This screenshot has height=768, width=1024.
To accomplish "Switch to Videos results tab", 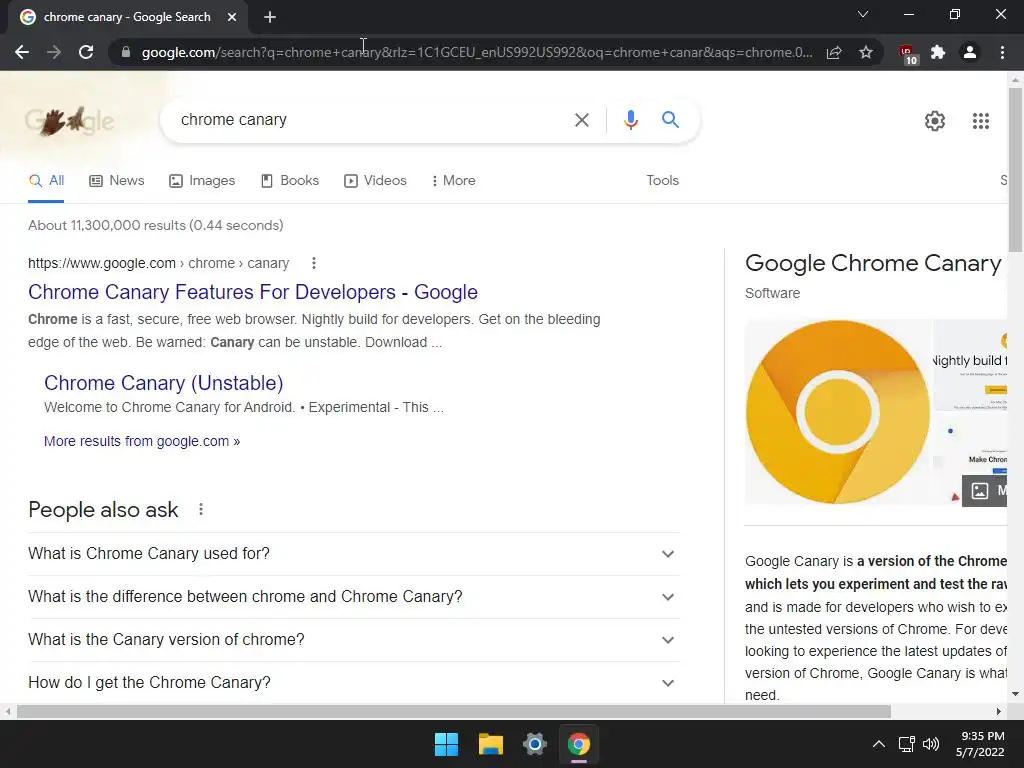I will 376,181.
